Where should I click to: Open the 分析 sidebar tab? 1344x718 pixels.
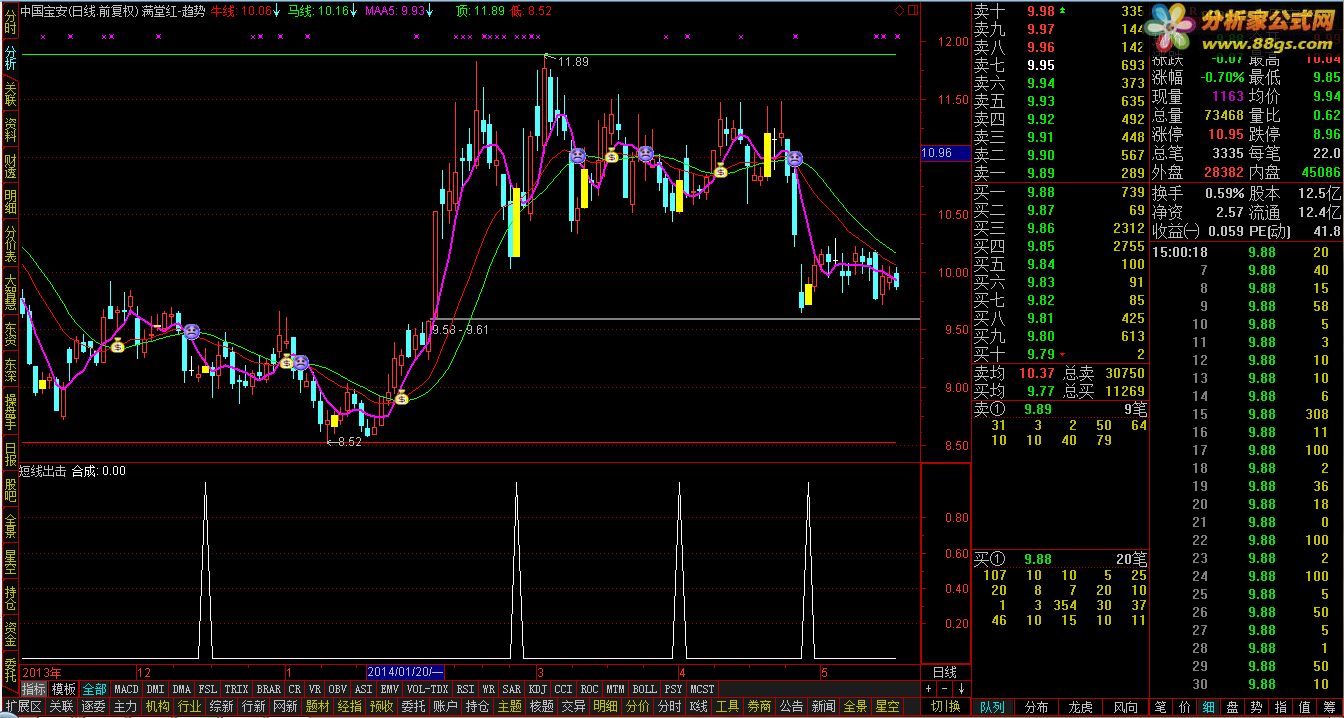(x=10, y=57)
